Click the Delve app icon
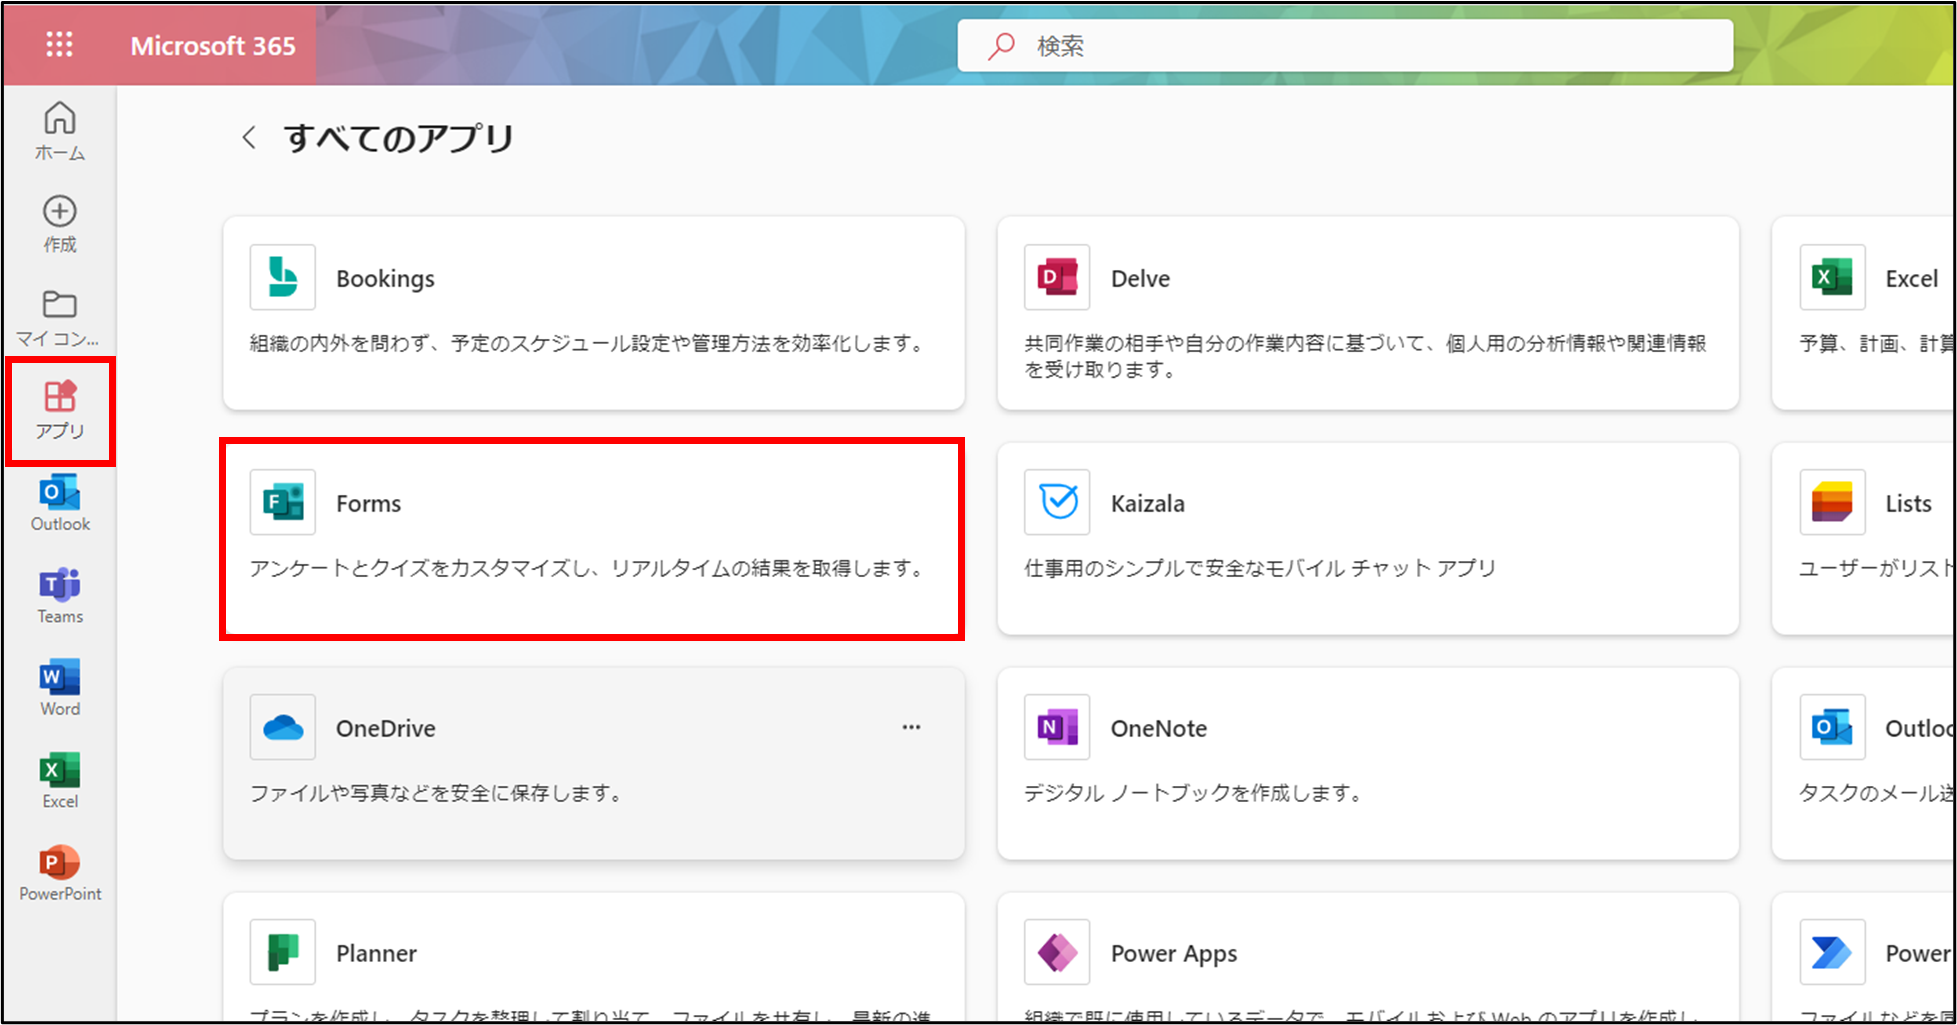The width and height of the screenshot is (1957, 1025). 1057,277
